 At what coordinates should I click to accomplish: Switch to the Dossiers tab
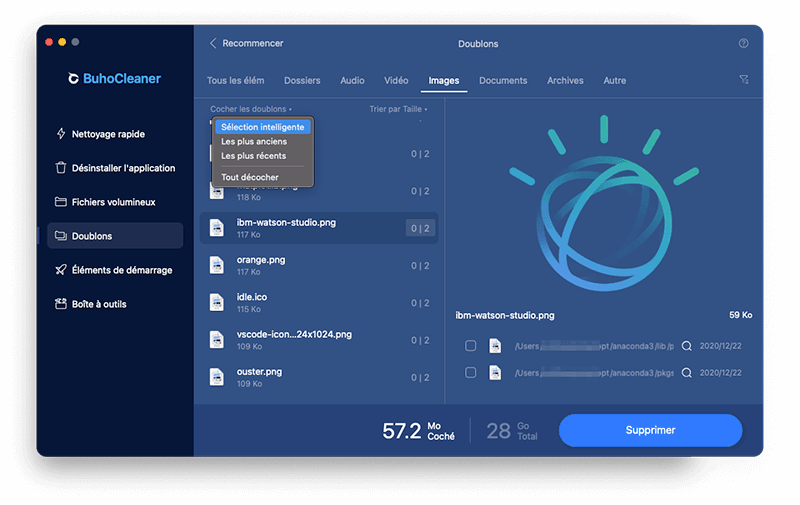point(302,81)
